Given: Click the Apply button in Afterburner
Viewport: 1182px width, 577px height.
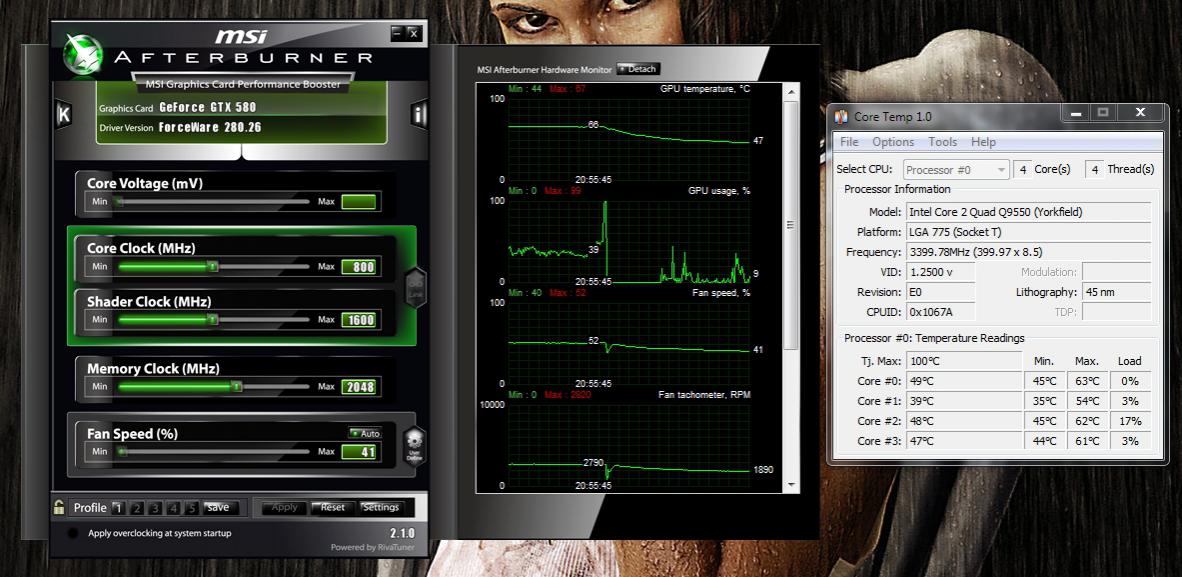Looking at the screenshot, I should point(284,508).
